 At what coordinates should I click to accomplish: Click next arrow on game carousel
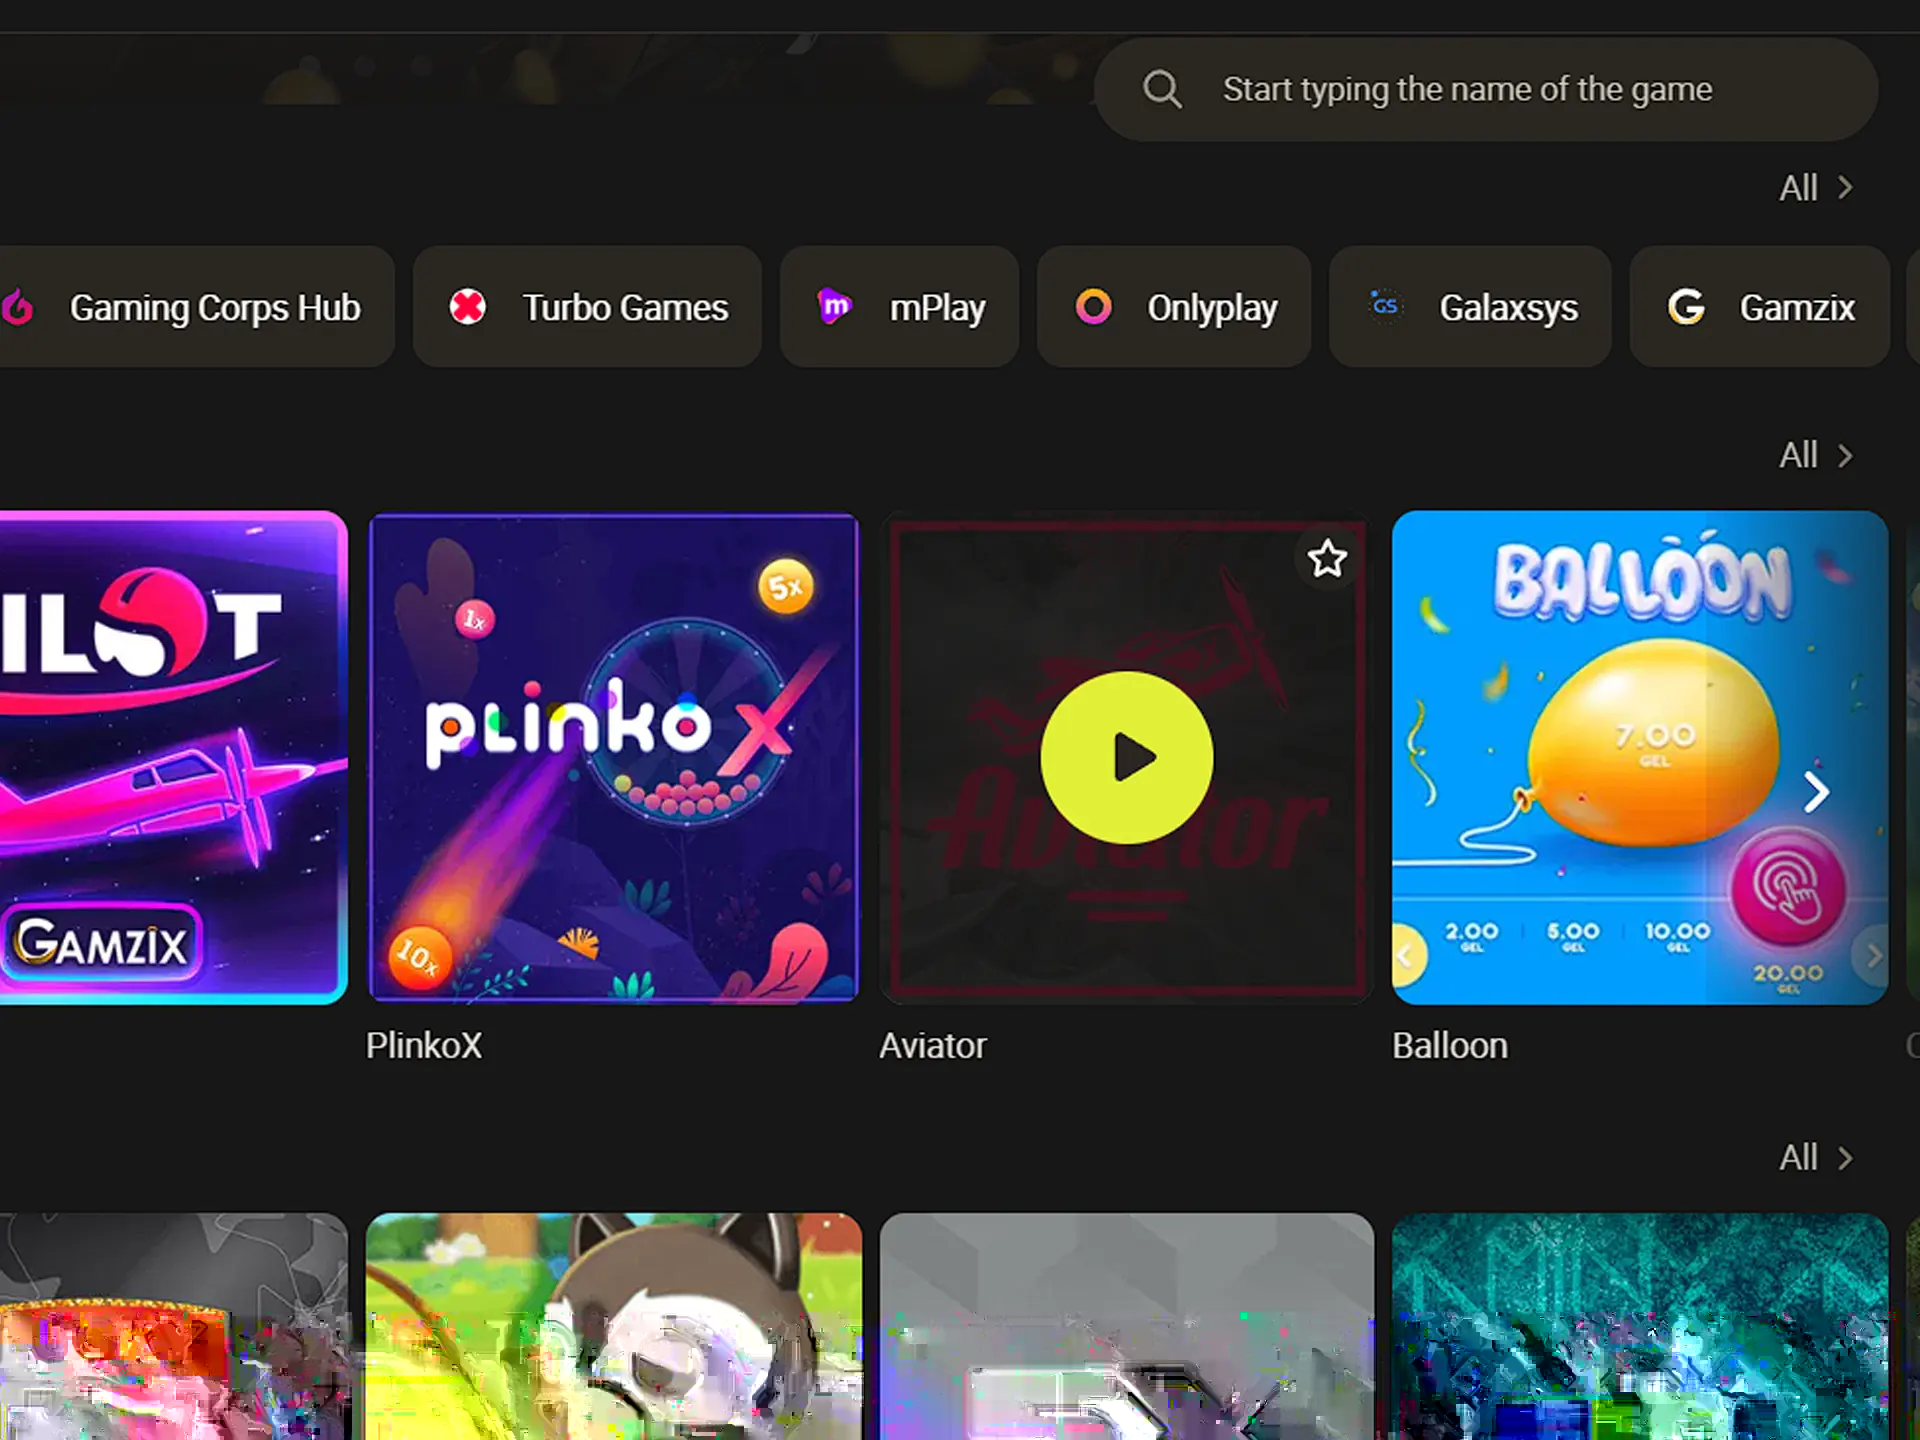tap(1817, 792)
